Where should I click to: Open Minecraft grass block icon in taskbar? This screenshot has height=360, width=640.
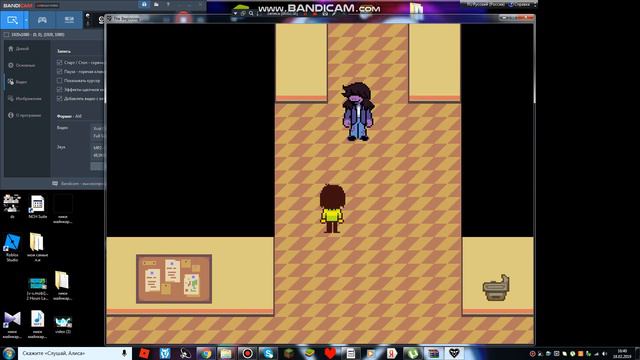tap(289, 353)
